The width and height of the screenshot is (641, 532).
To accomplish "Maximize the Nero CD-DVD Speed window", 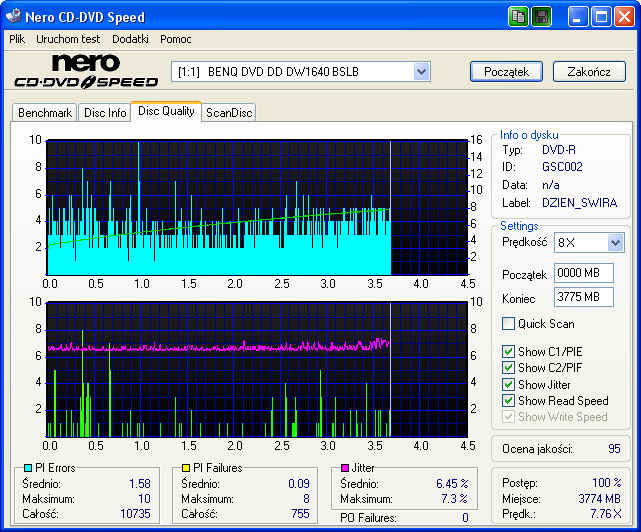I will tap(601, 17).
